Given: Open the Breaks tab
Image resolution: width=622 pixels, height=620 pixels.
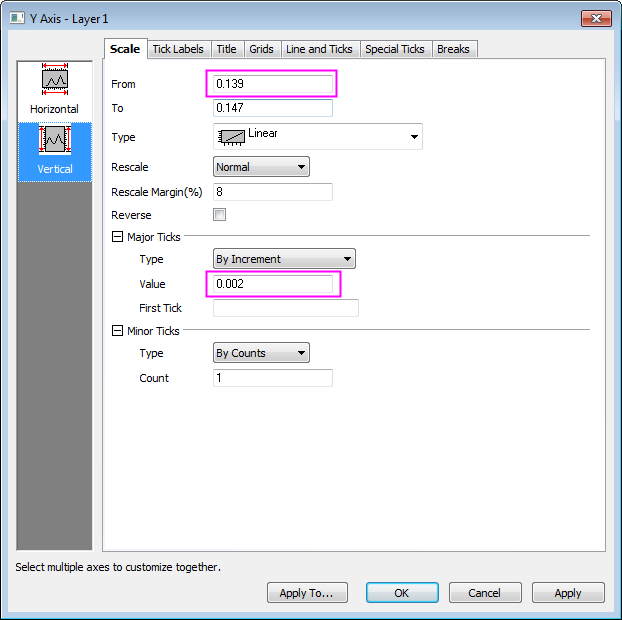Looking at the screenshot, I should 453,49.
